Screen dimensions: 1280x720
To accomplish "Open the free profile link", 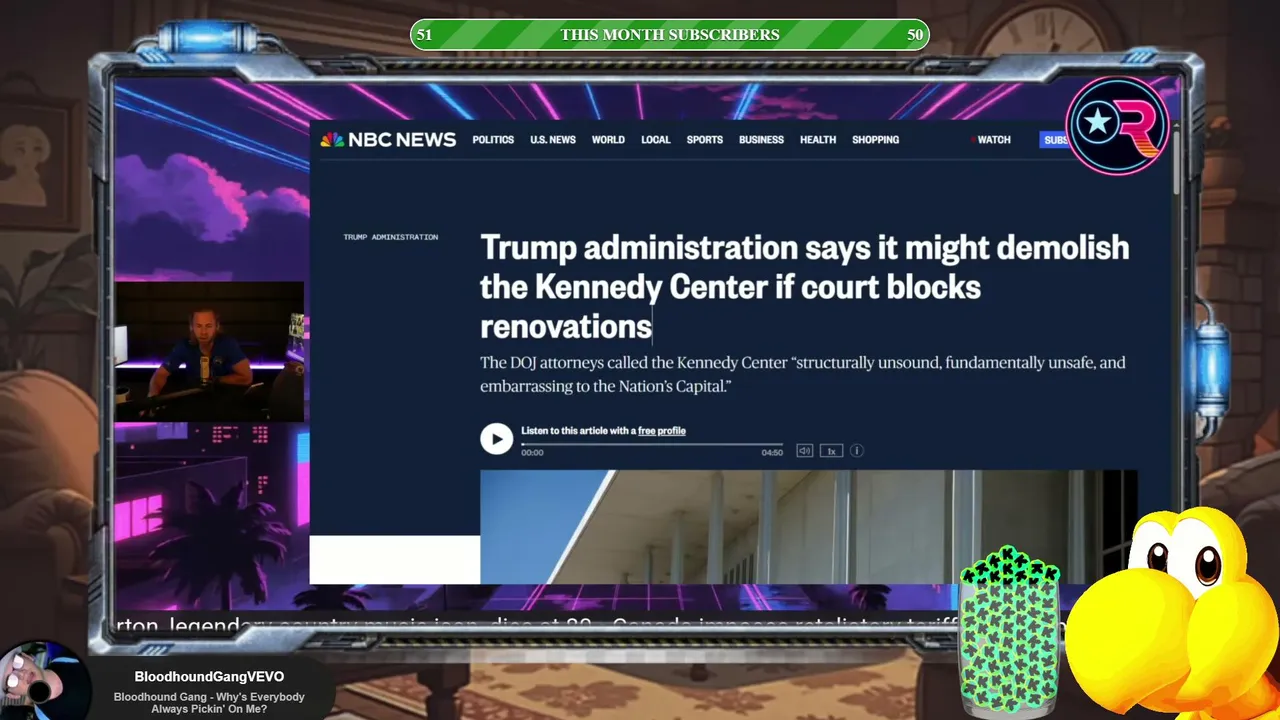I will (662, 431).
